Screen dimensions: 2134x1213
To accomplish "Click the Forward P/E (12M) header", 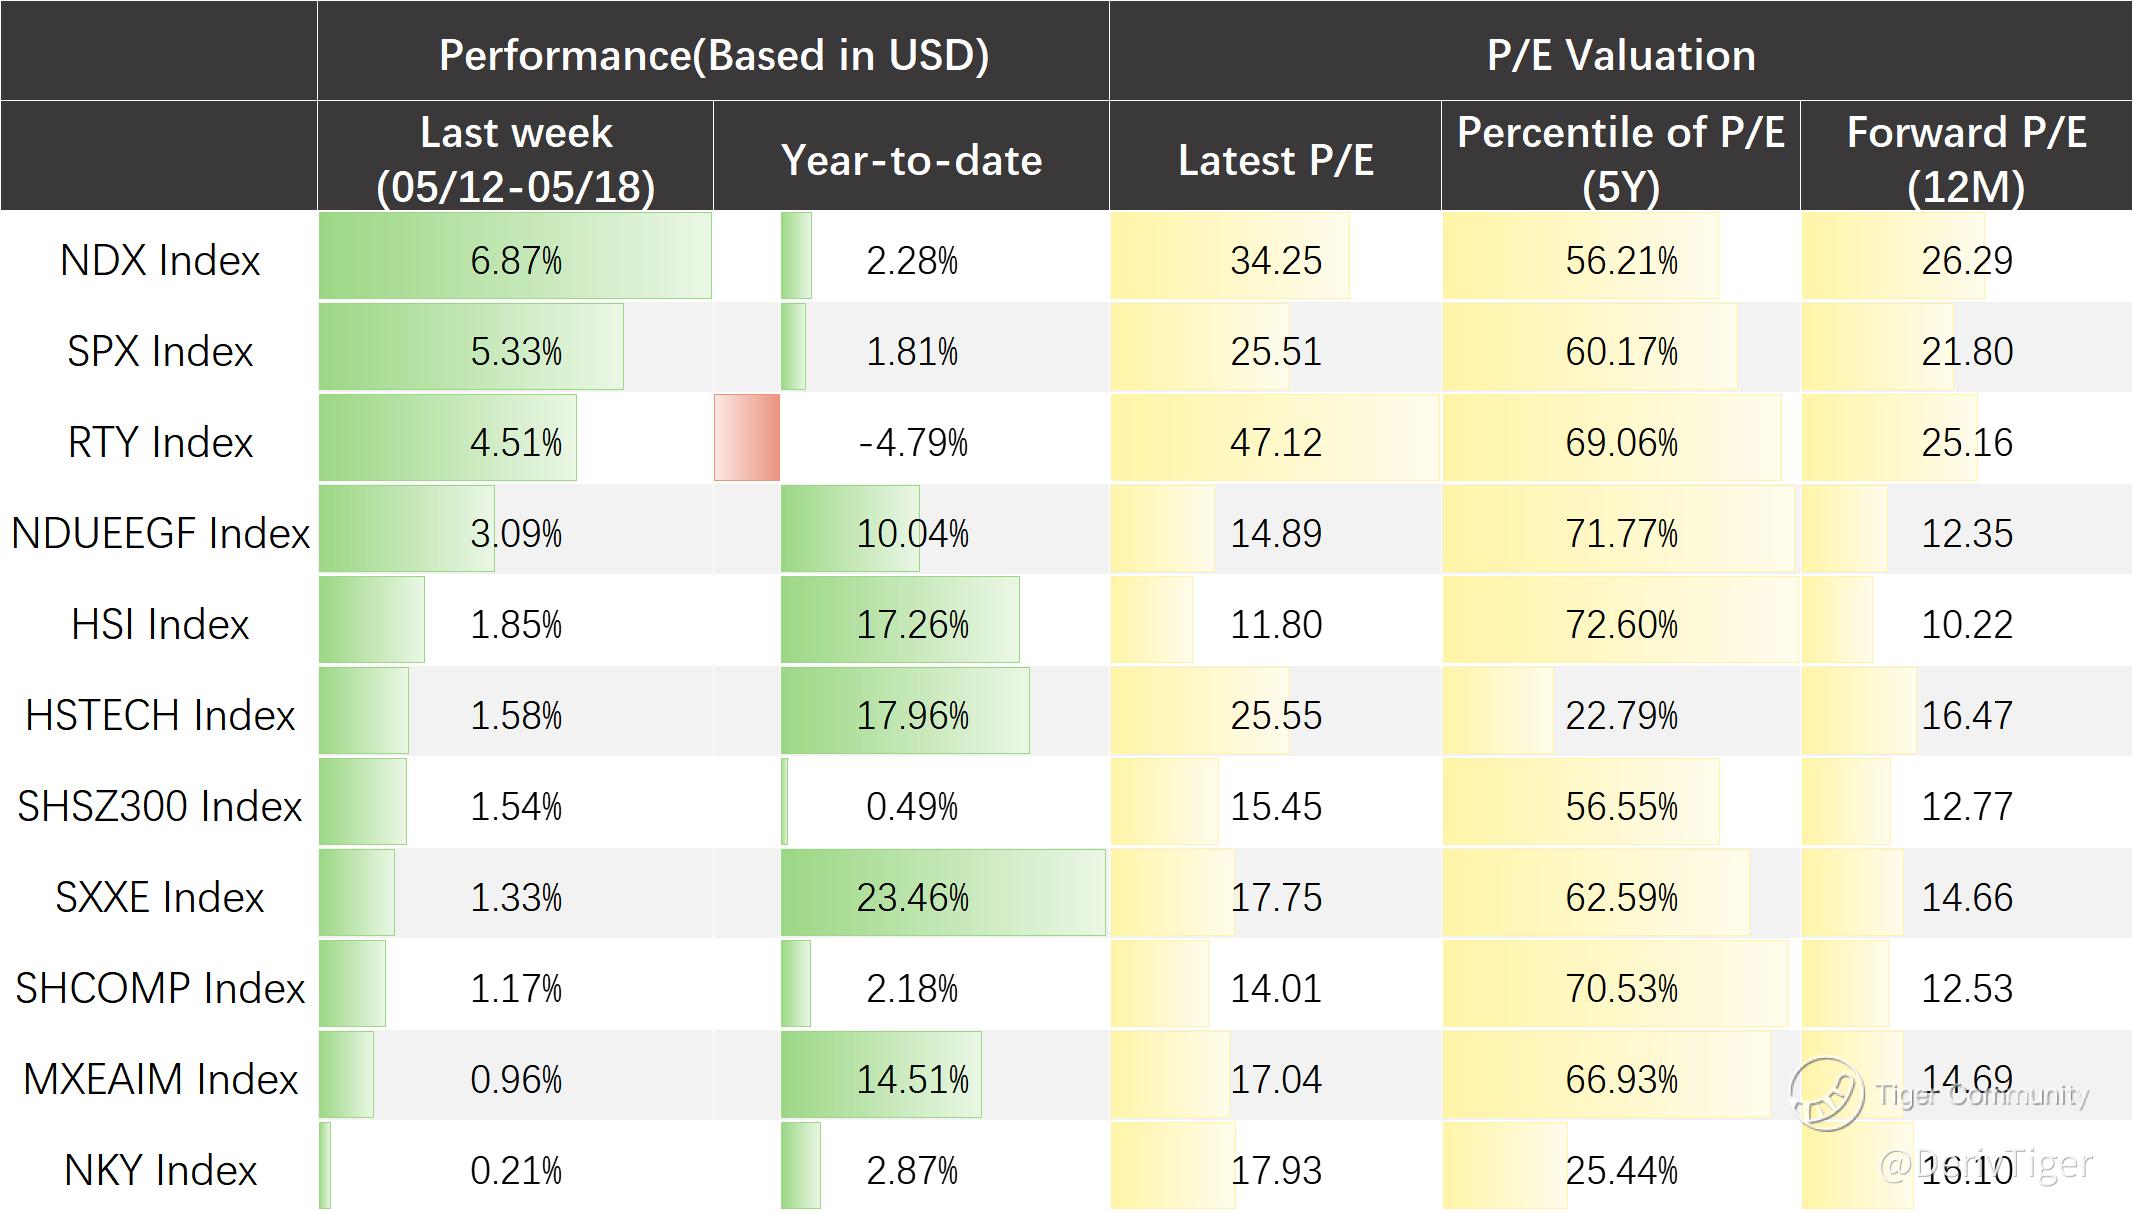I will (x=1966, y=159).
